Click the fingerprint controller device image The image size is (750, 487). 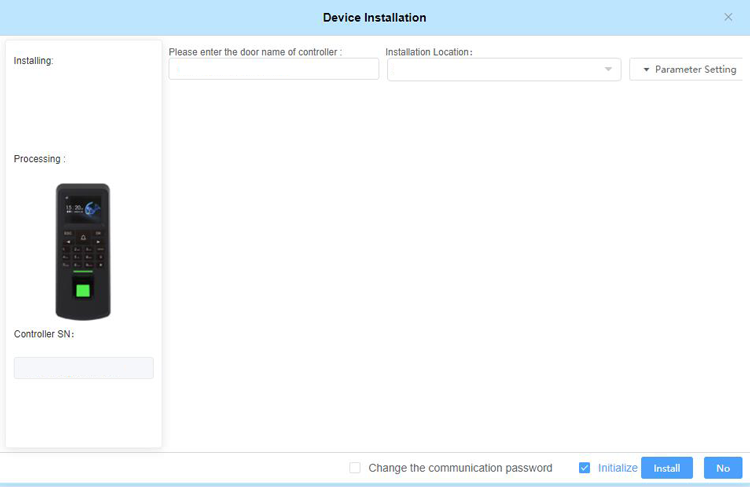[x=83, y=250]
